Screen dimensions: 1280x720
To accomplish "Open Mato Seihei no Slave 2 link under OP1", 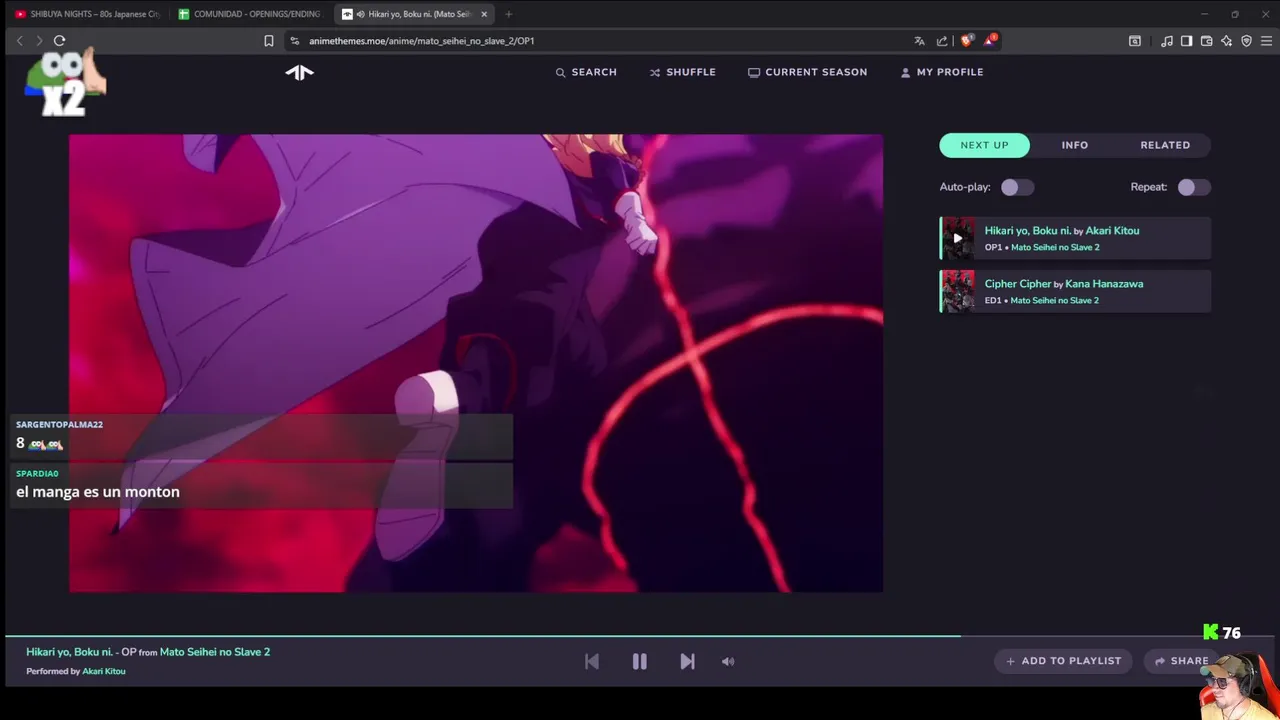I will point(1055,247).
